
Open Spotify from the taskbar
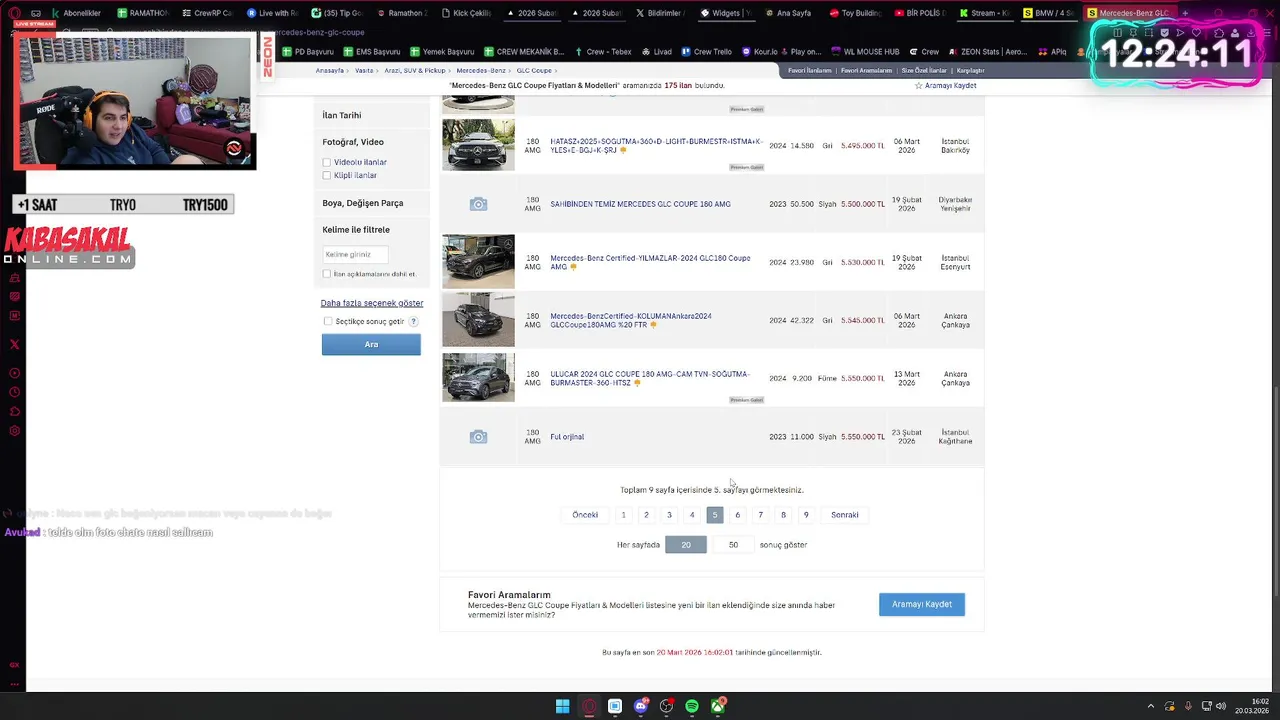pos(692,706)
